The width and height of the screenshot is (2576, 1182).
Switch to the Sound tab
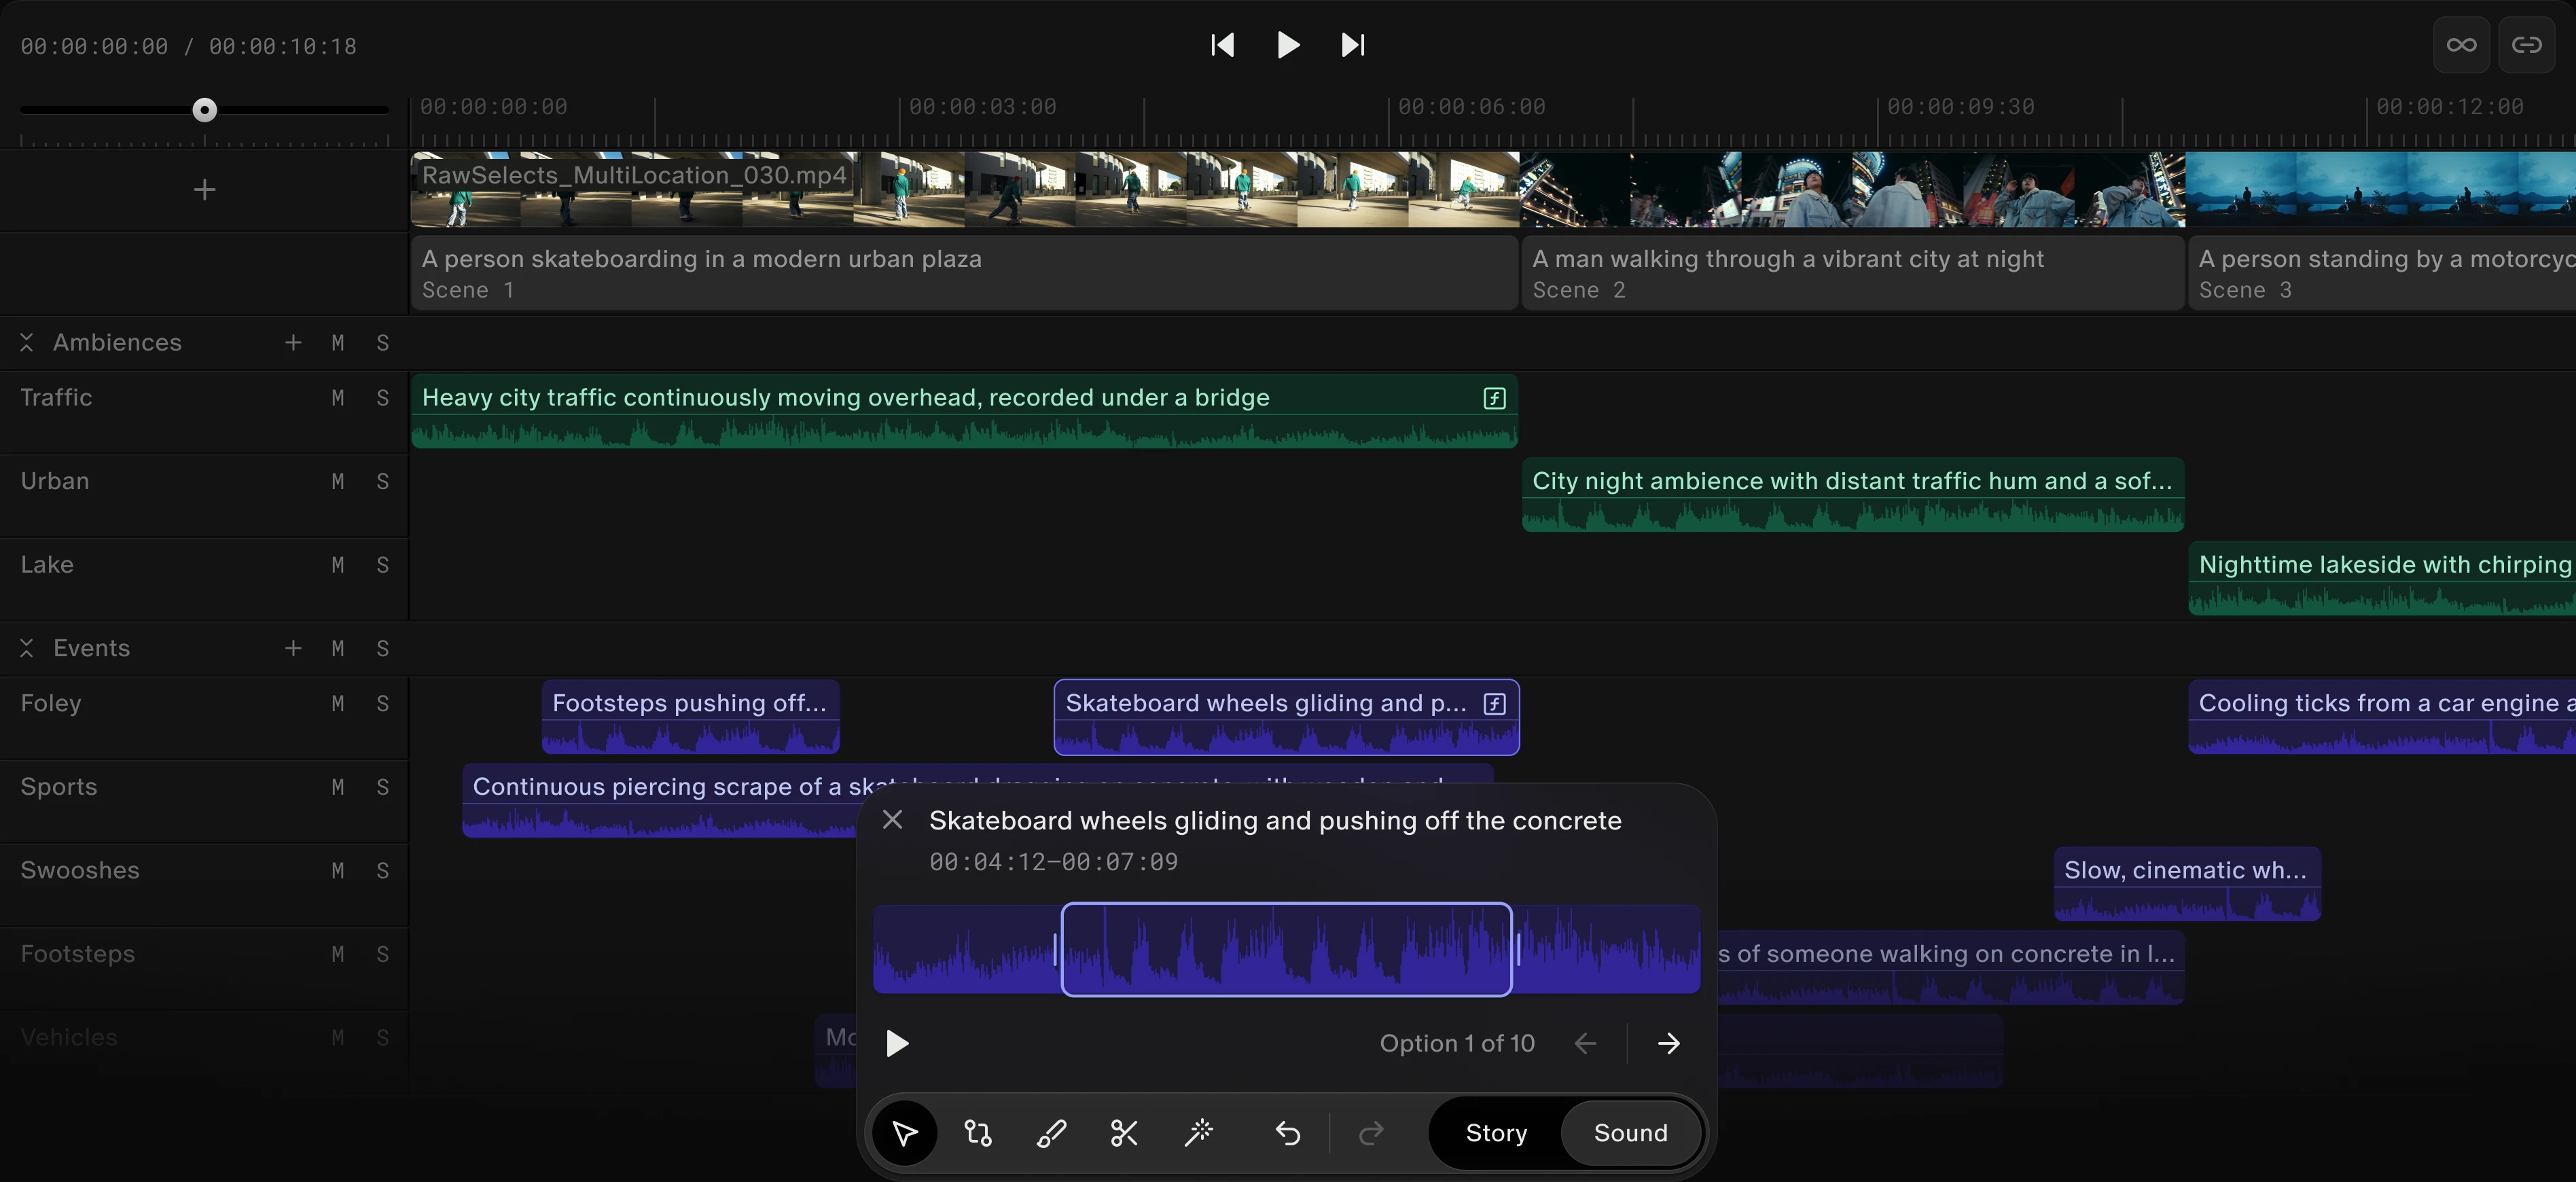click(1630, 1132)
